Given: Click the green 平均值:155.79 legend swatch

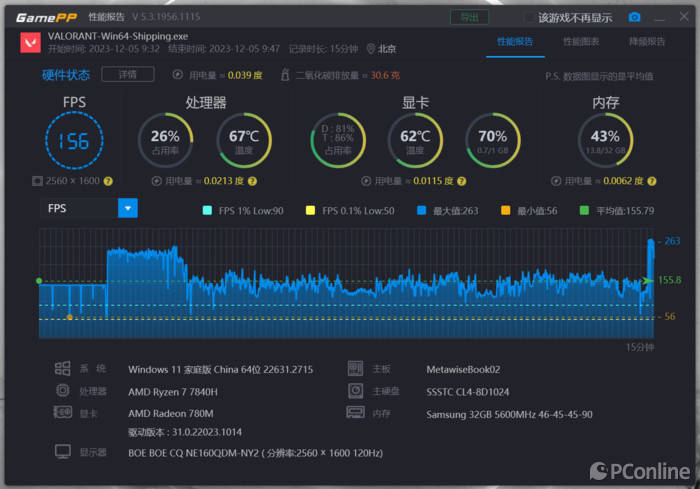Looking at the screenshot, I should click(x=584, y=210).
